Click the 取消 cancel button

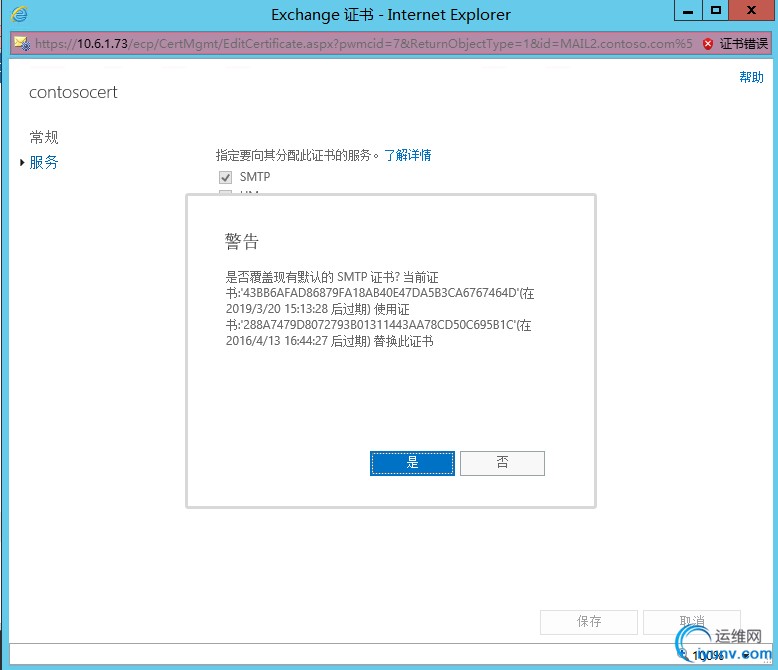point(692,622)
